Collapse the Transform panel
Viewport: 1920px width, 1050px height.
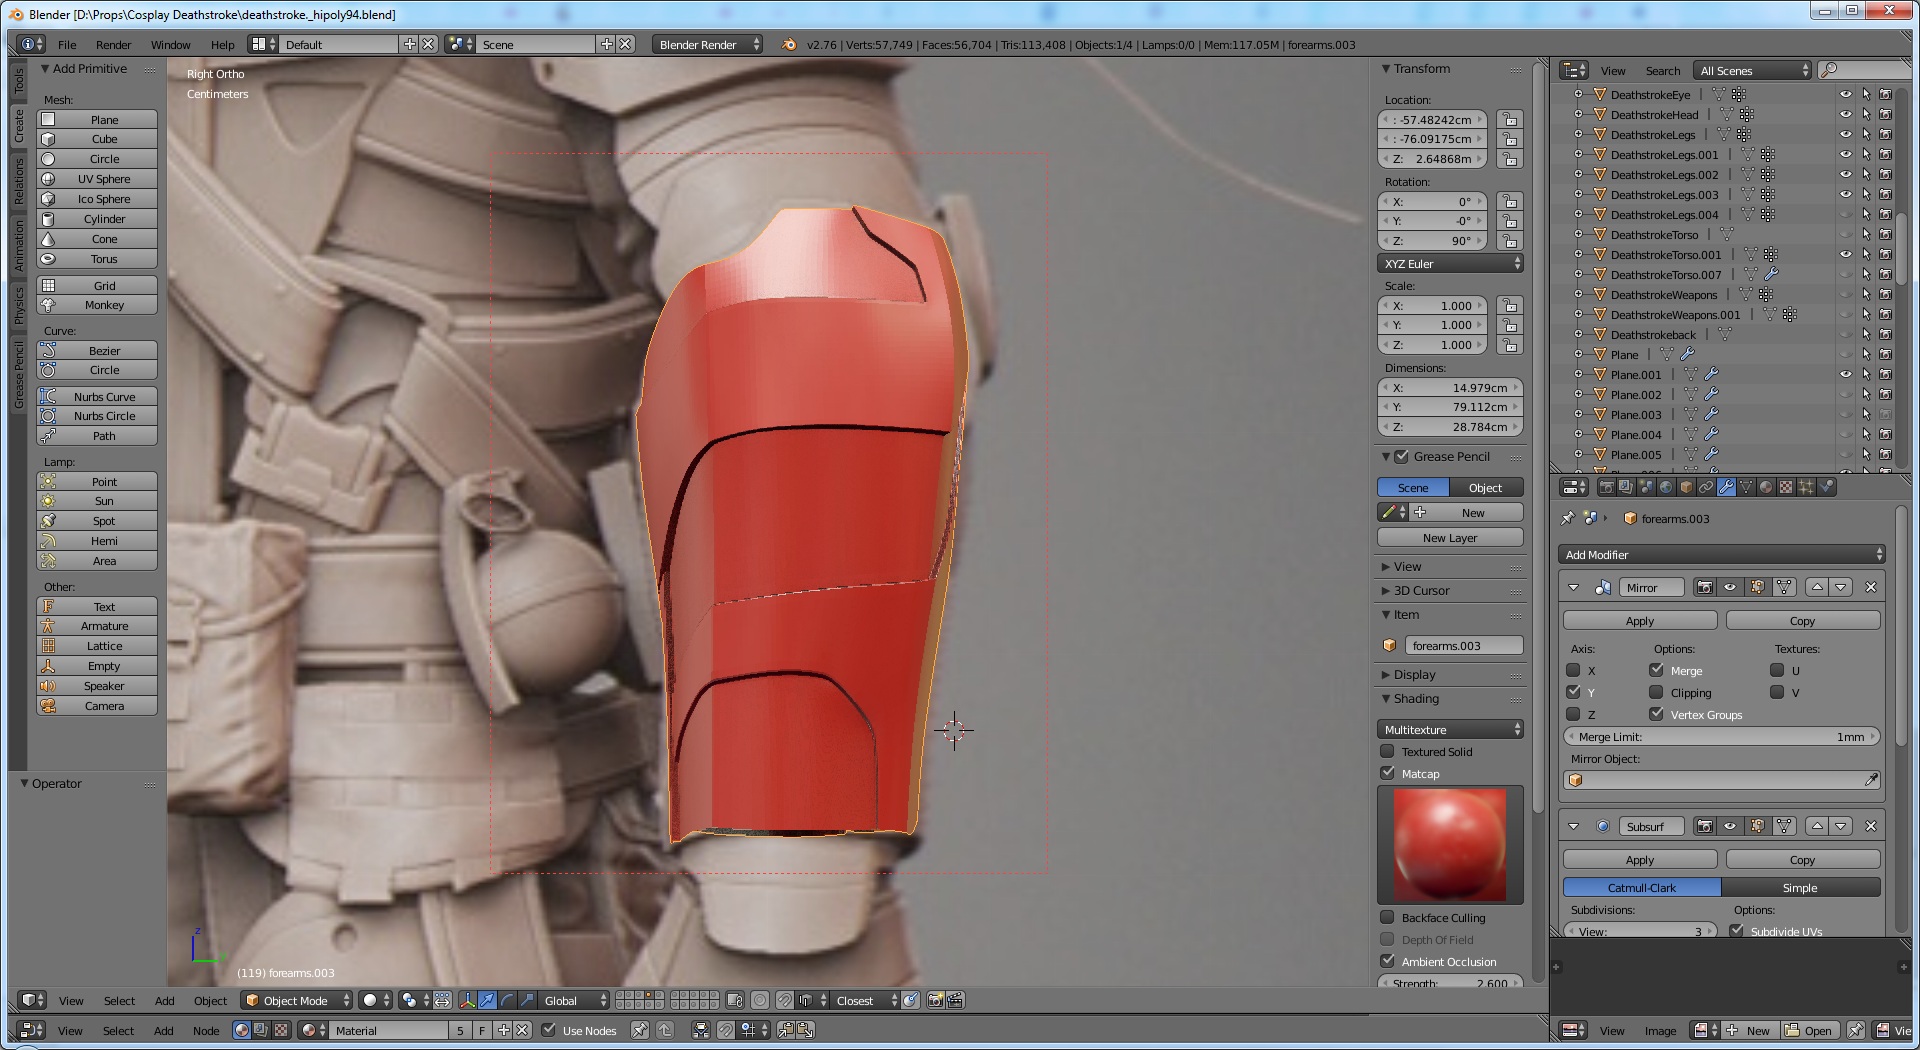click(x=1421, y=68)
